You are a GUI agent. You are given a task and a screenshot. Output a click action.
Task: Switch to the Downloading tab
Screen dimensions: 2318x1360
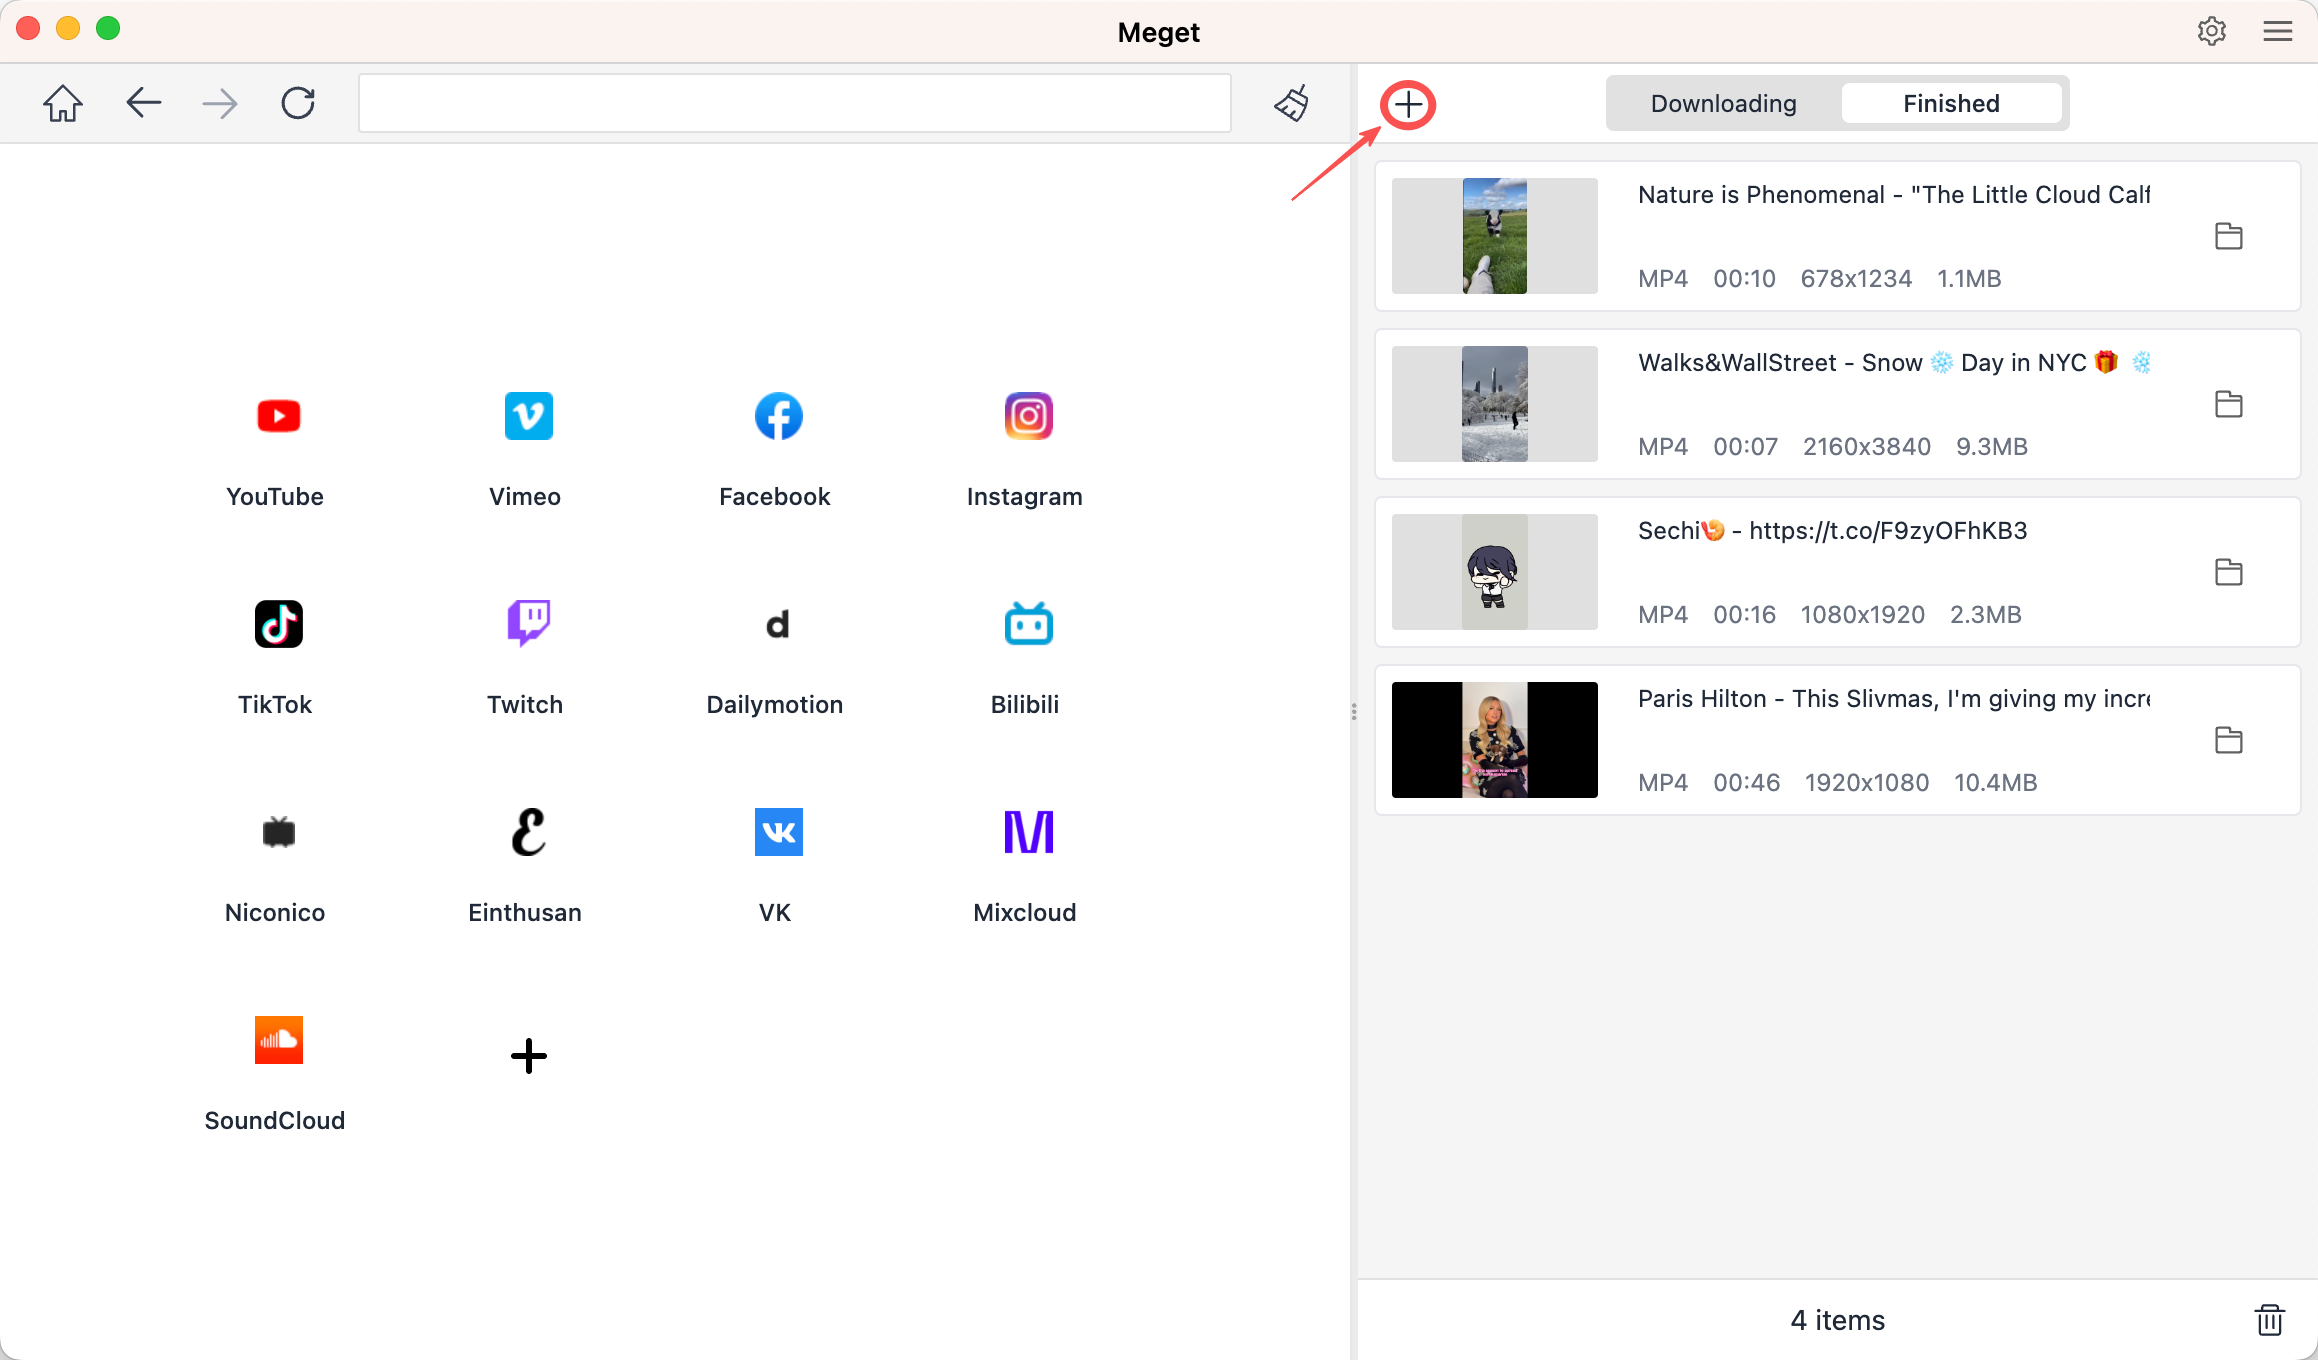pos(1724,102)
